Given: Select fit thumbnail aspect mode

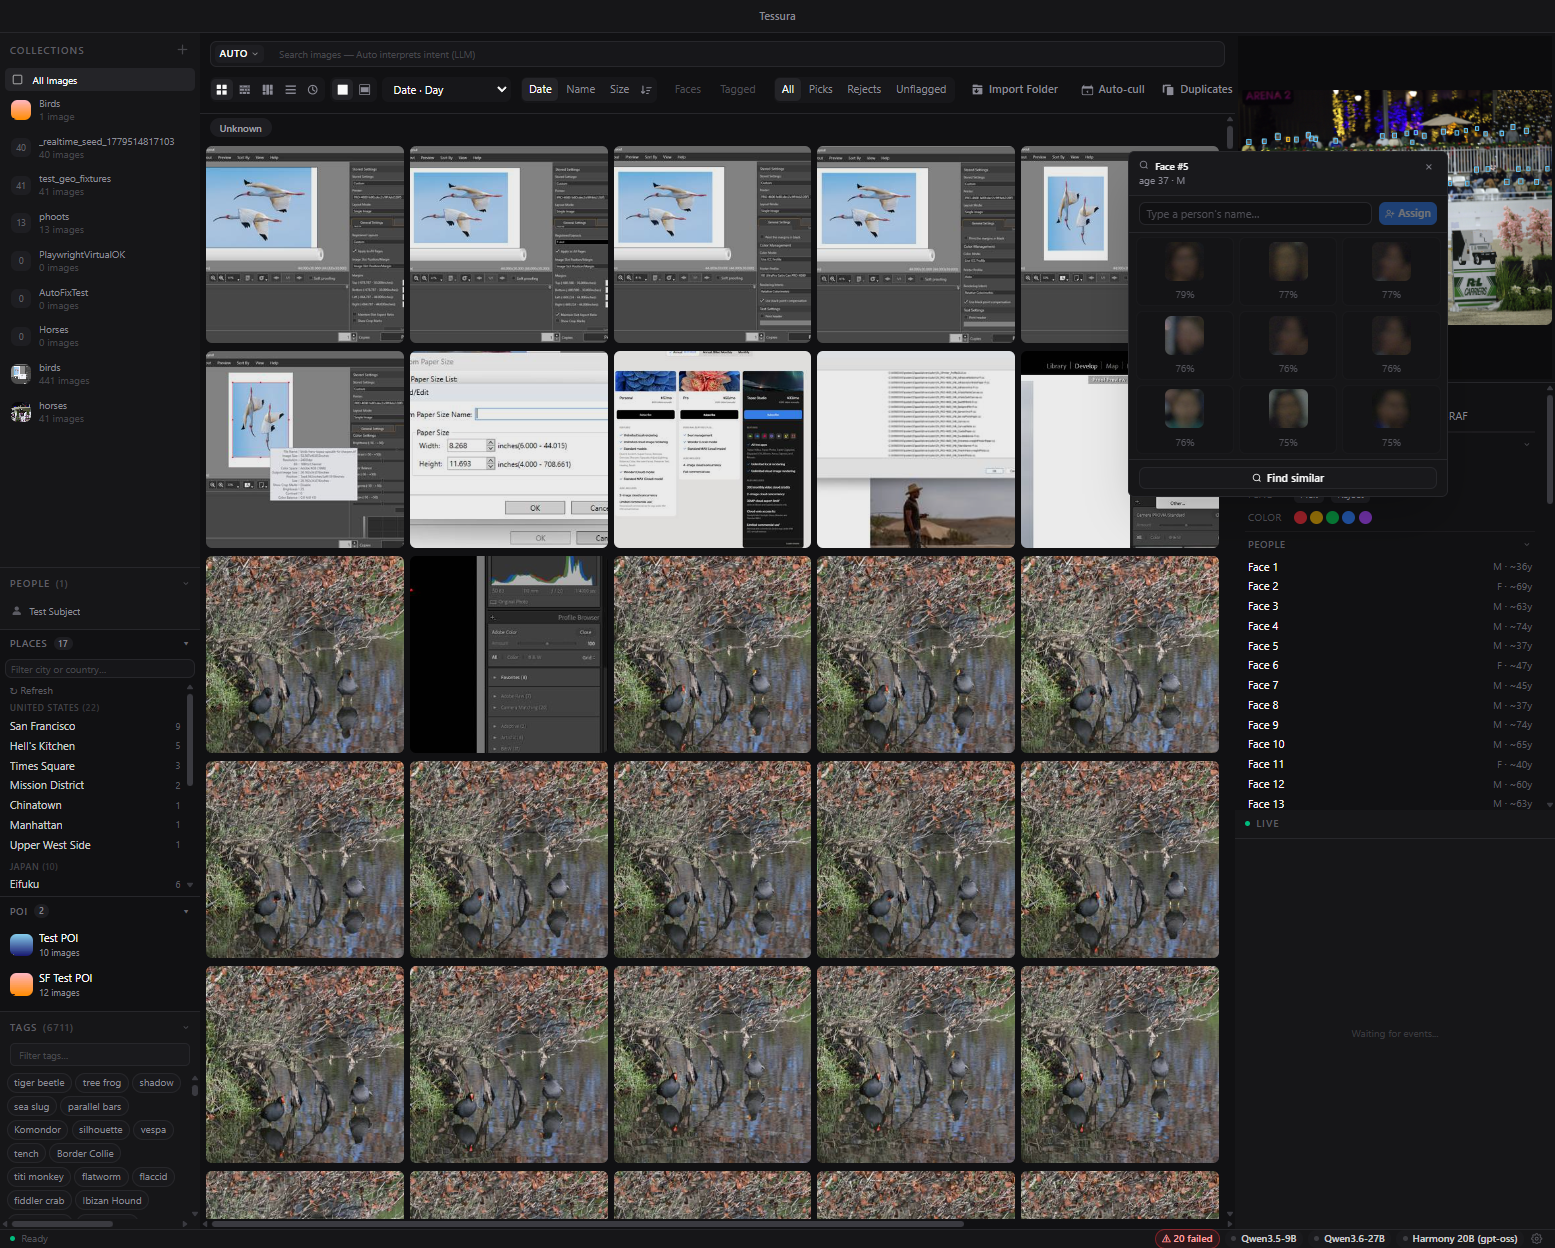Looking at the screenshot, I should coord(365,90).
